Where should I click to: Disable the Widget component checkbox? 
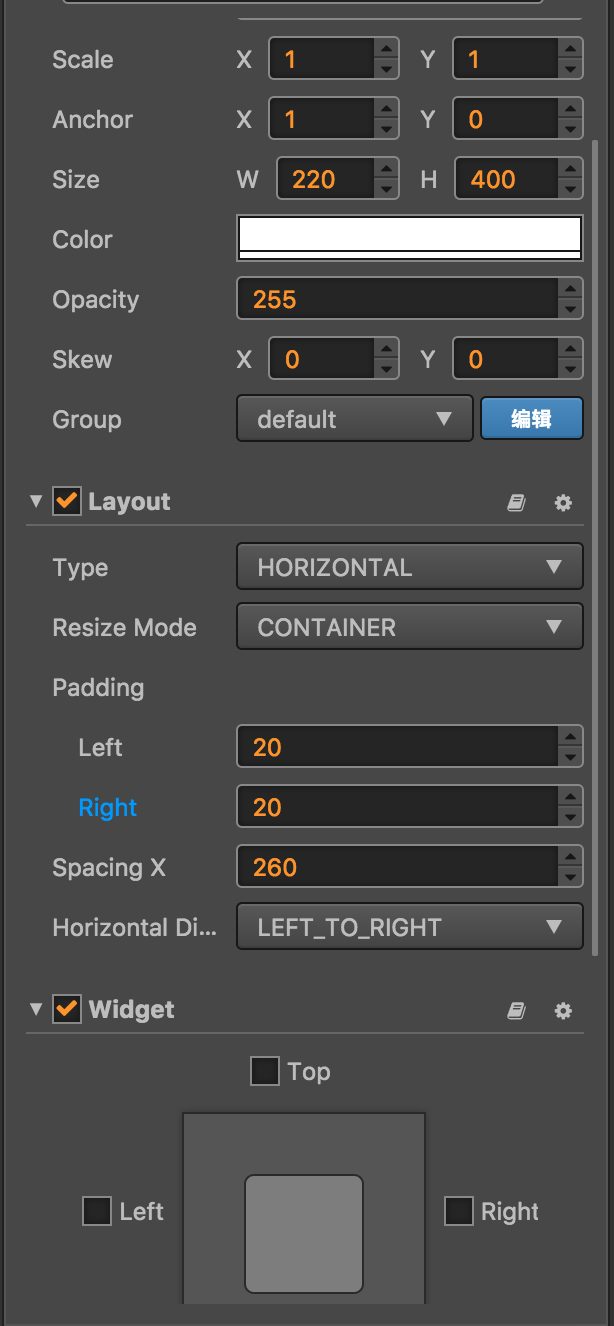click(67, 1009)
